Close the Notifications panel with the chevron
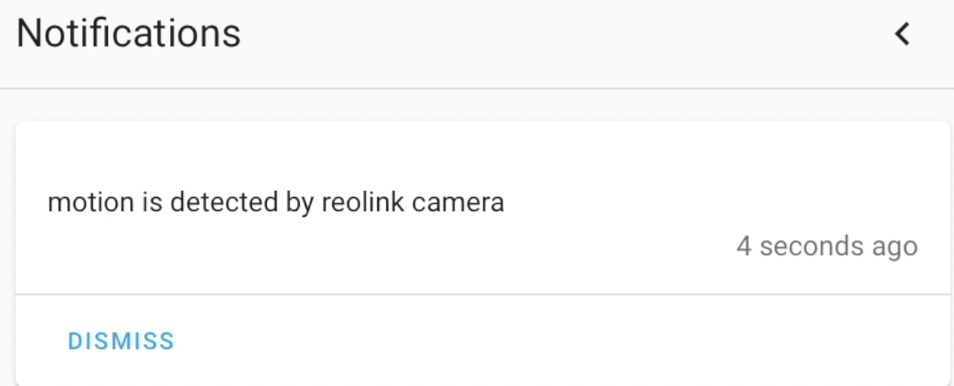The width and height of the screenshot is (954, 386). pos(903,33)
